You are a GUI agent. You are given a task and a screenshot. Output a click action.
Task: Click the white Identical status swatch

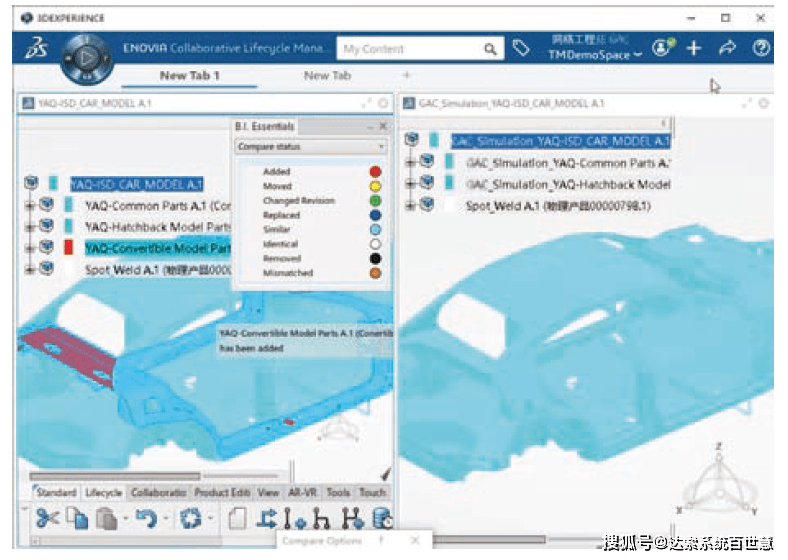375,244
